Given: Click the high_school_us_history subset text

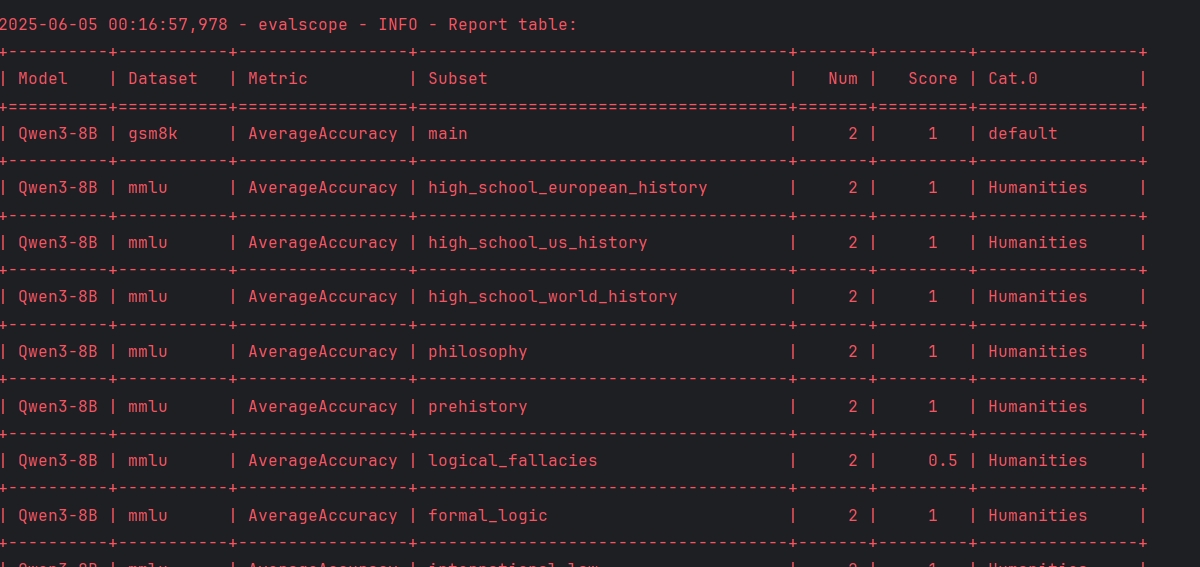Looking at the screenshot, I should click(537, 243).
